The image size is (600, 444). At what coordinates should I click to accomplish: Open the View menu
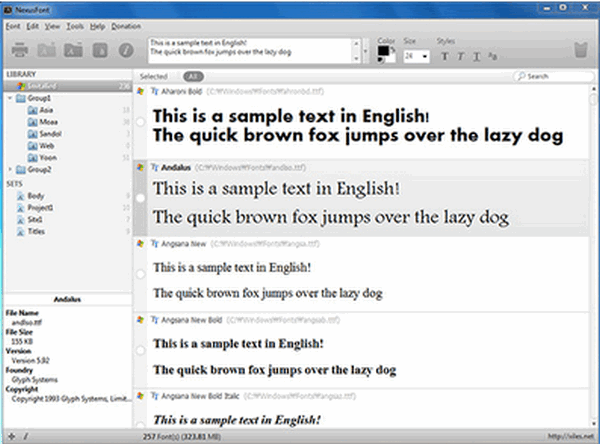point(53,25)
